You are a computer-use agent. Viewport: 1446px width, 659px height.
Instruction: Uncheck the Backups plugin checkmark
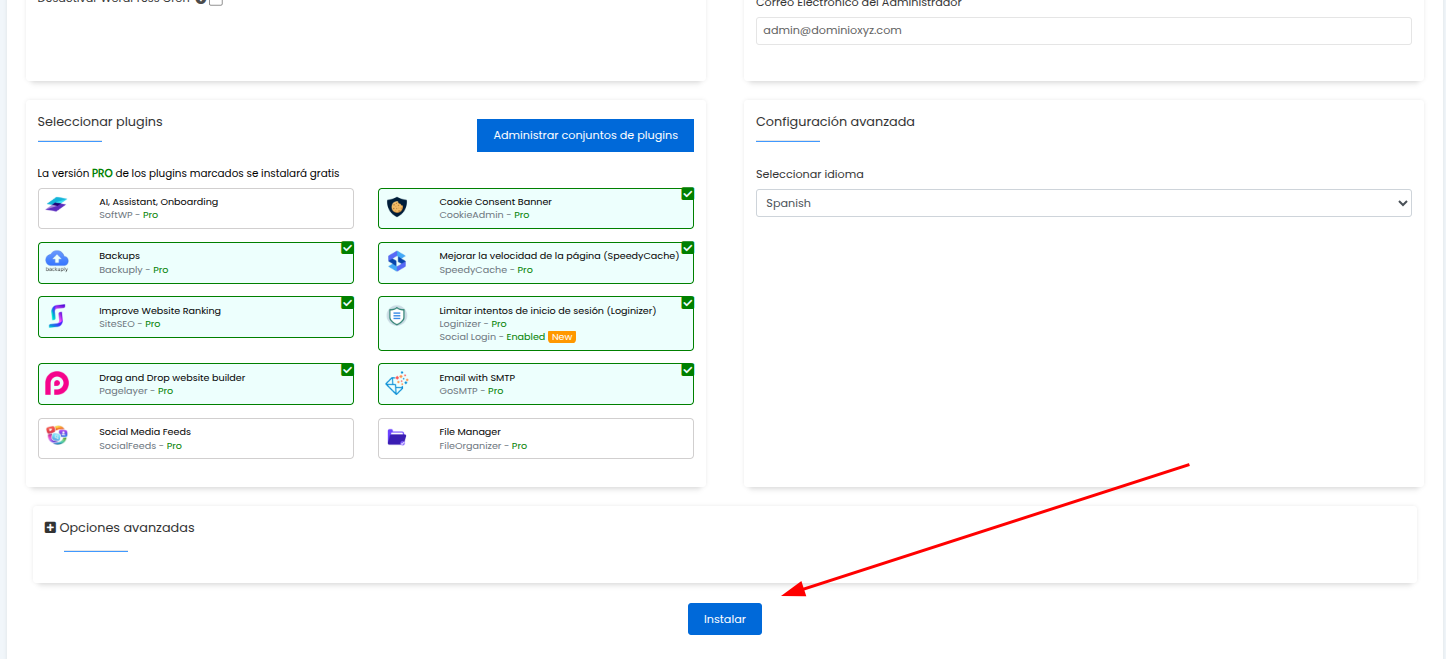(x=347, y=248)
